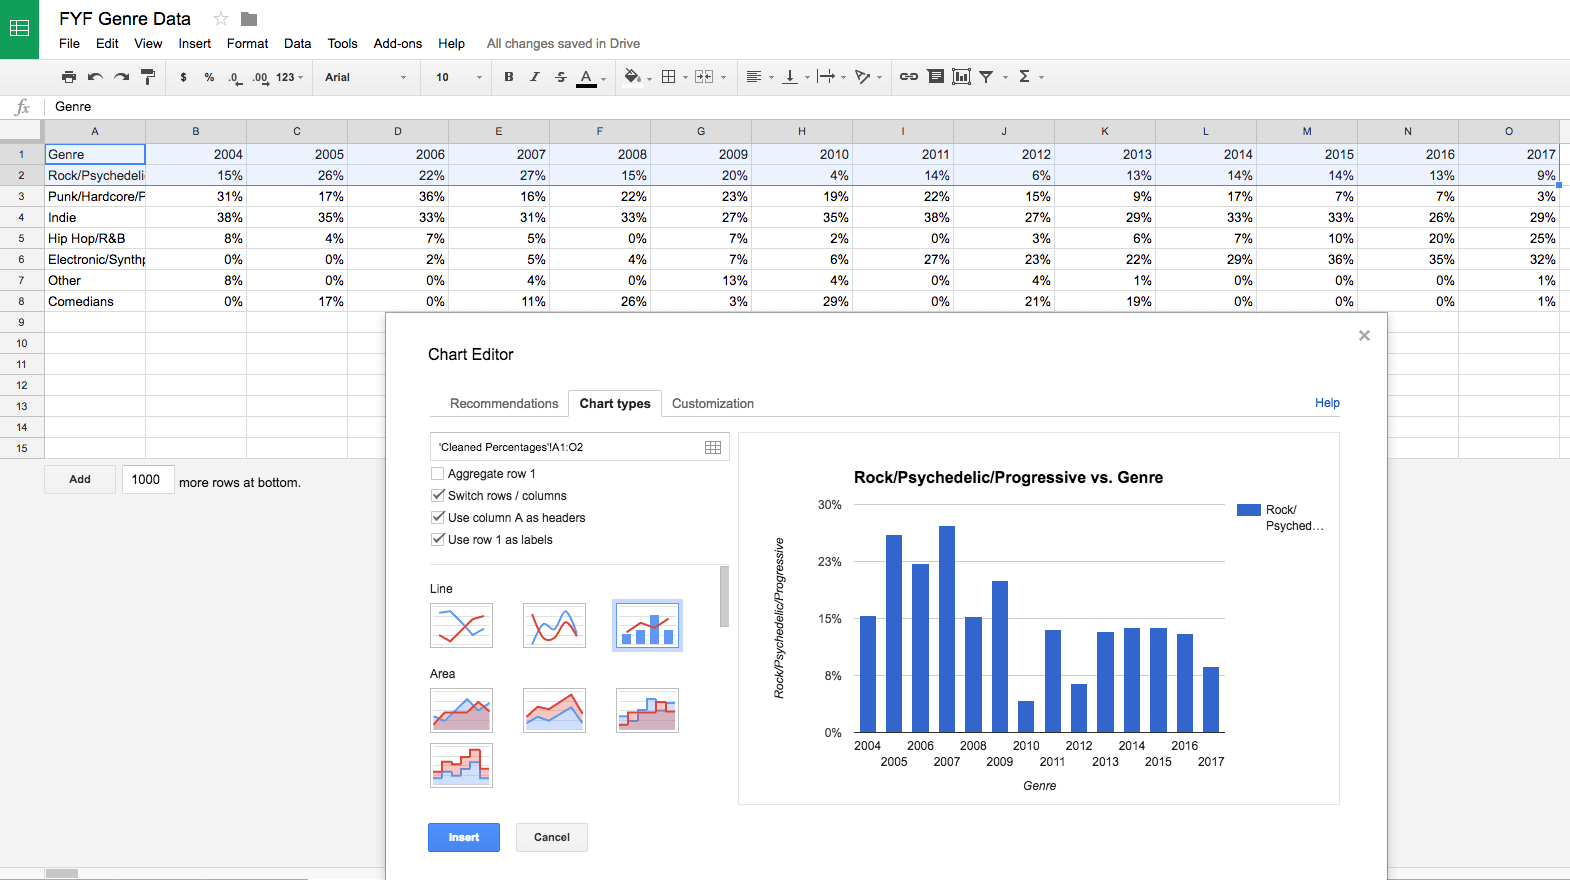Open the File menu
The width and height of the screenshot is (1570, 880).
(69, 43)
